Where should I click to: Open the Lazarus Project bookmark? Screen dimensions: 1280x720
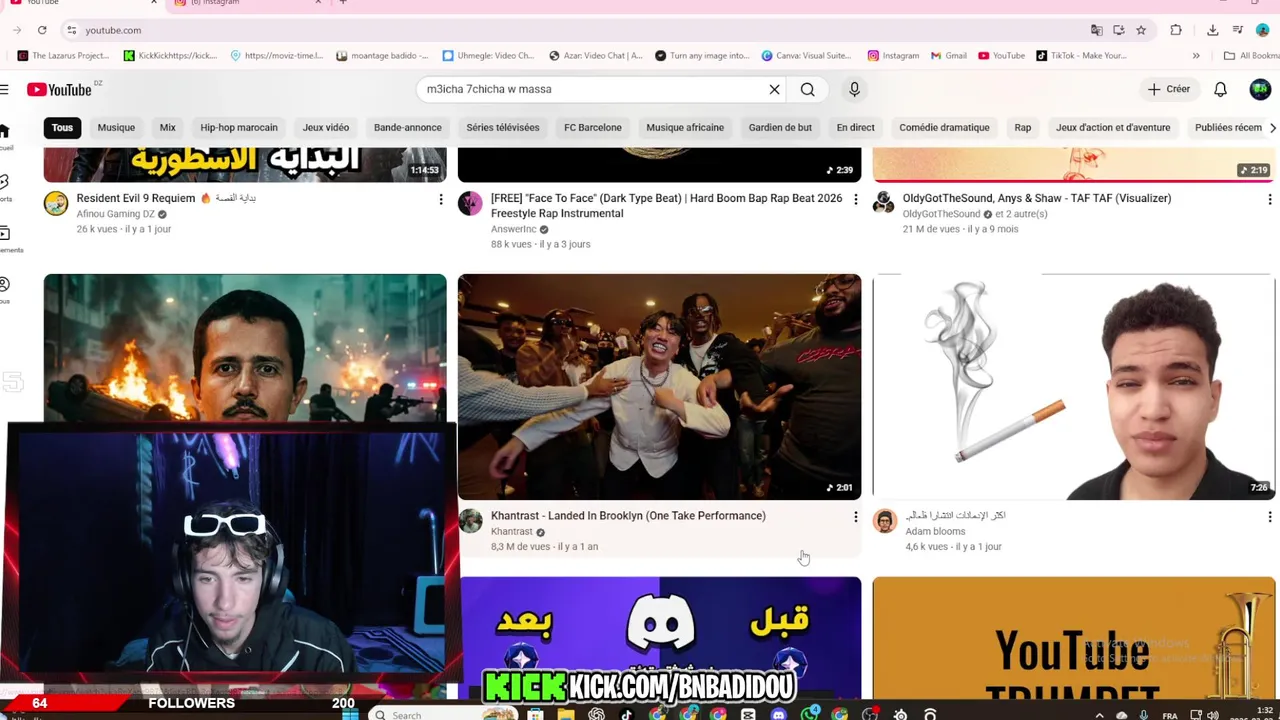63,56
